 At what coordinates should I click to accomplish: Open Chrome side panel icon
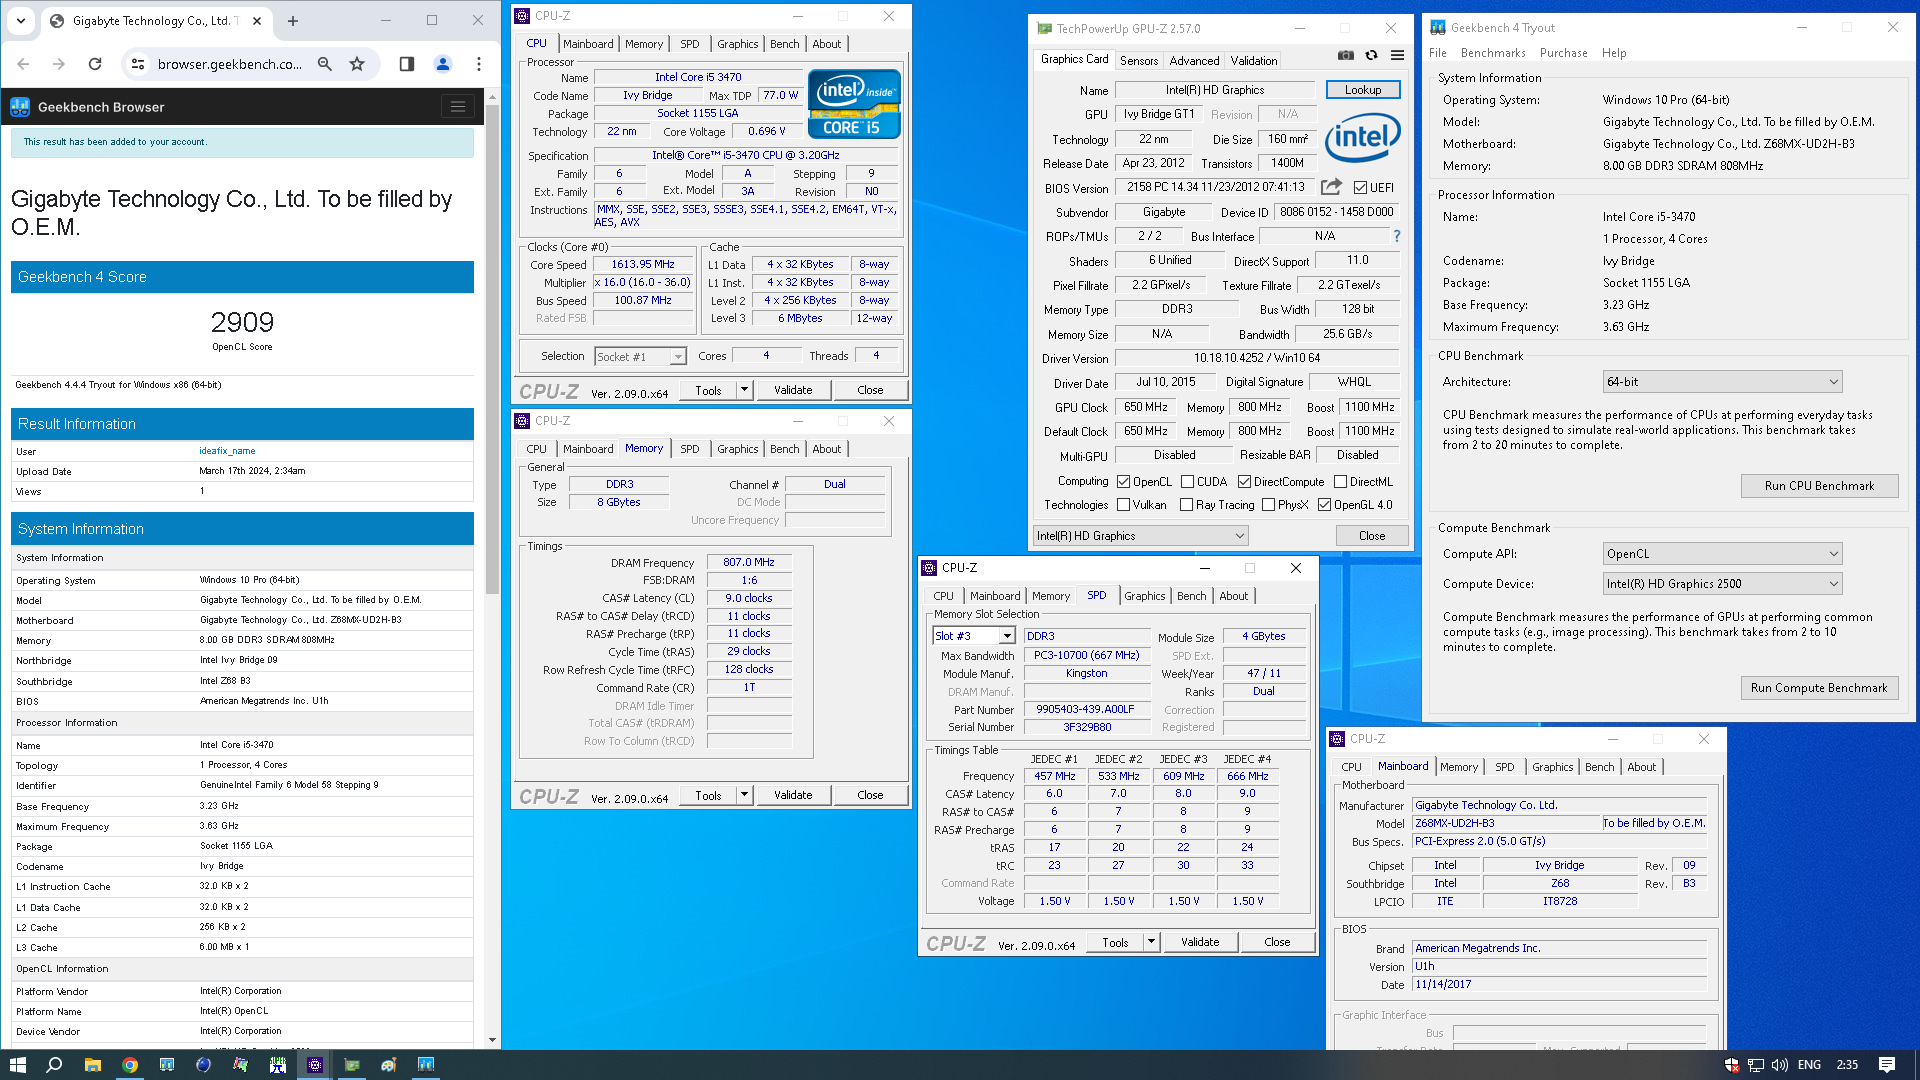pyautogui.click(x=406, y=64)
